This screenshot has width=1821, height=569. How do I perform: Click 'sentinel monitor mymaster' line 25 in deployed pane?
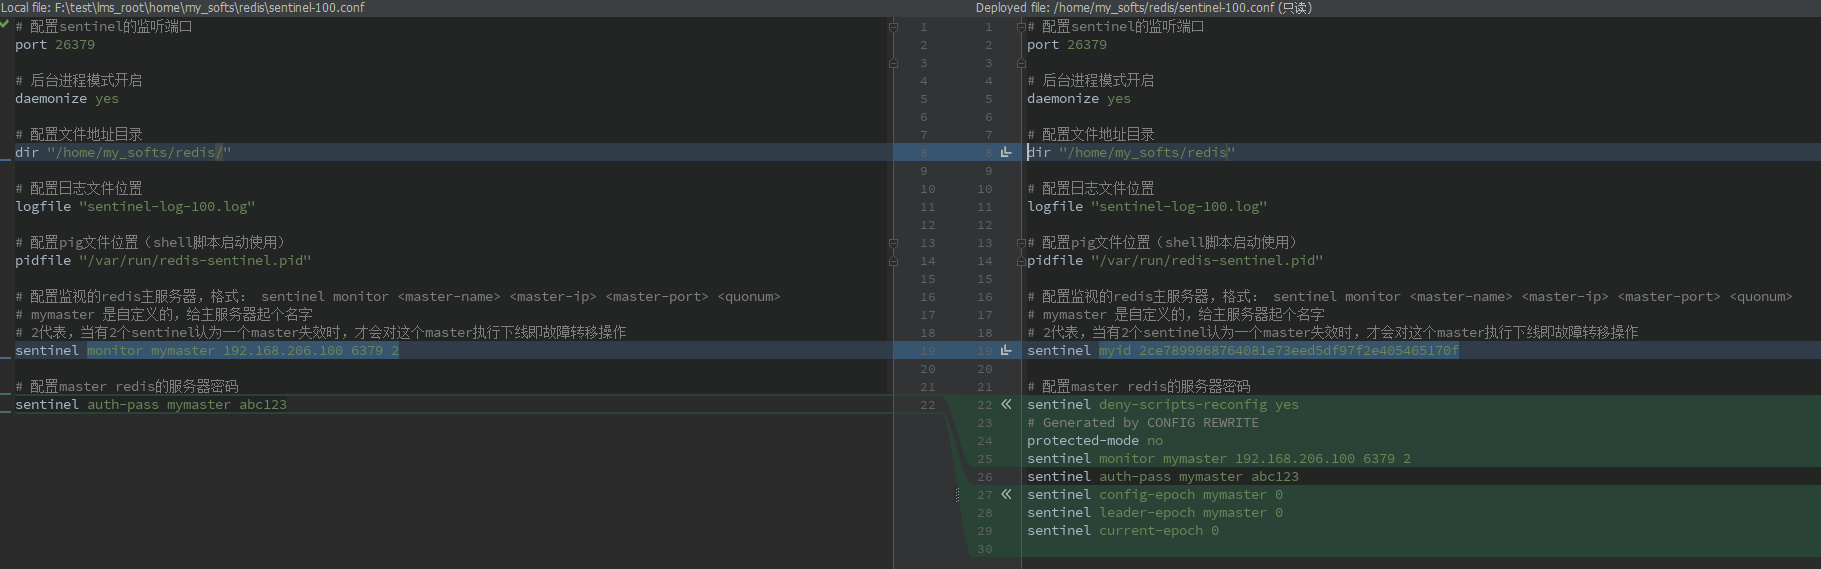click(1219, 458)
